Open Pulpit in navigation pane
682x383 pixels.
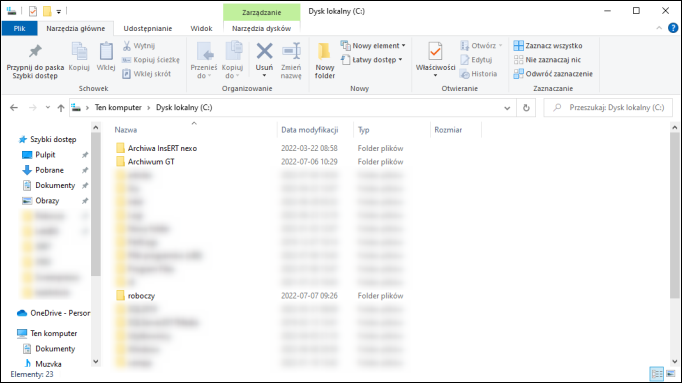pyautogui.click(x=39, y=155)
